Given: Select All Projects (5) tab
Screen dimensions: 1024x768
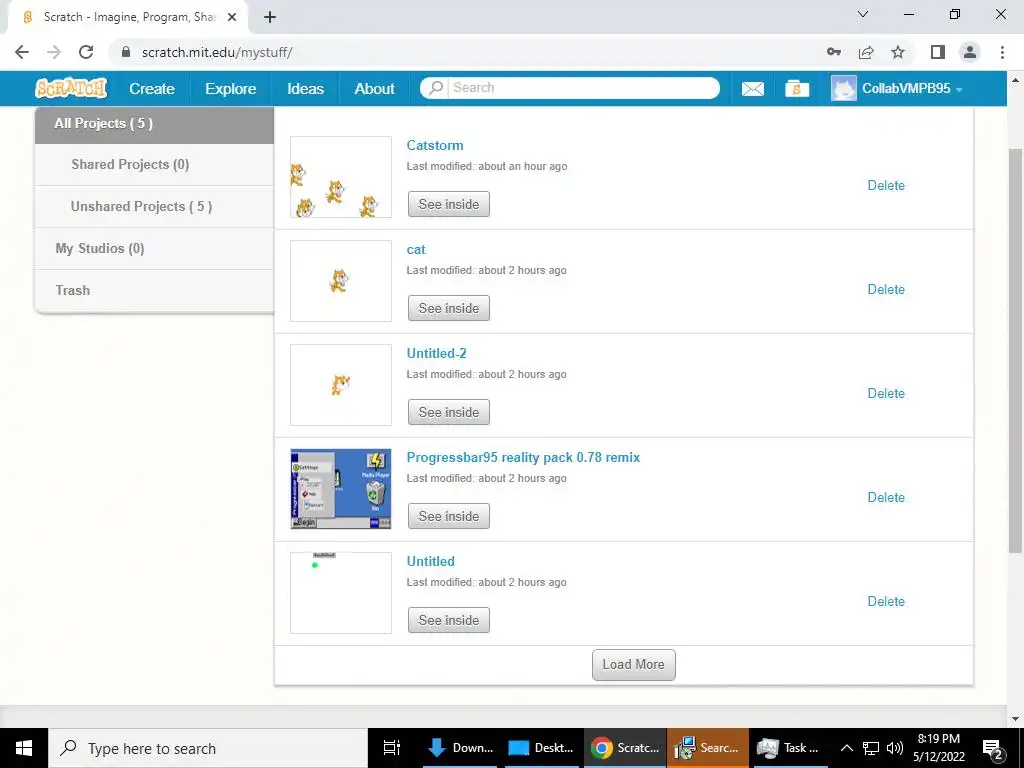Looking at the screenshot, I should click(x=154, y=124).
